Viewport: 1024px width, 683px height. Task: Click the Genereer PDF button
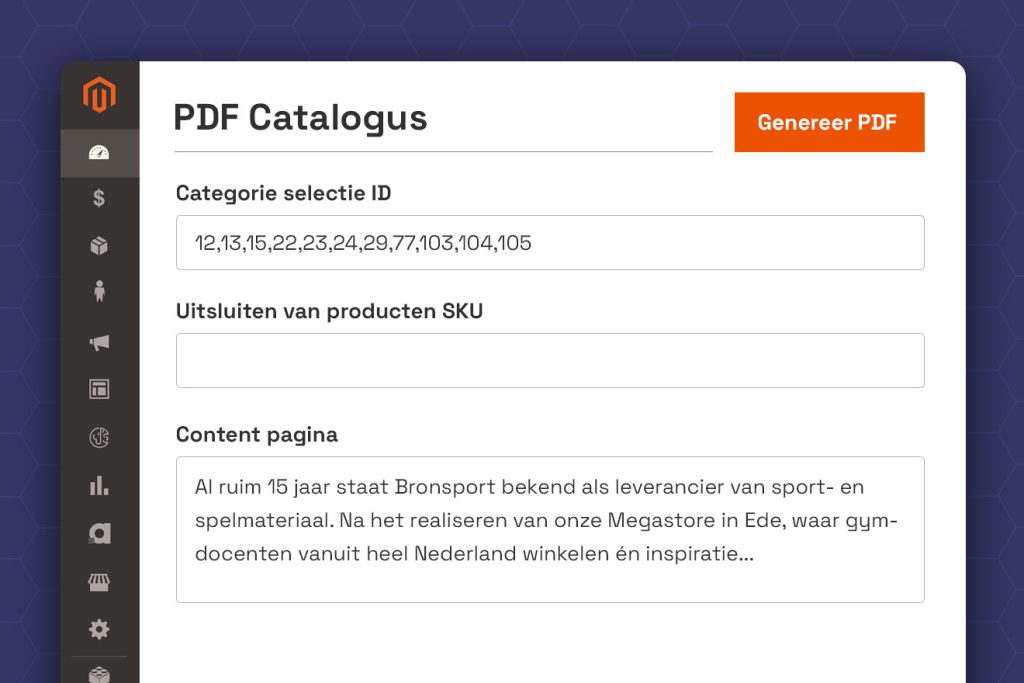click(828, 123)
